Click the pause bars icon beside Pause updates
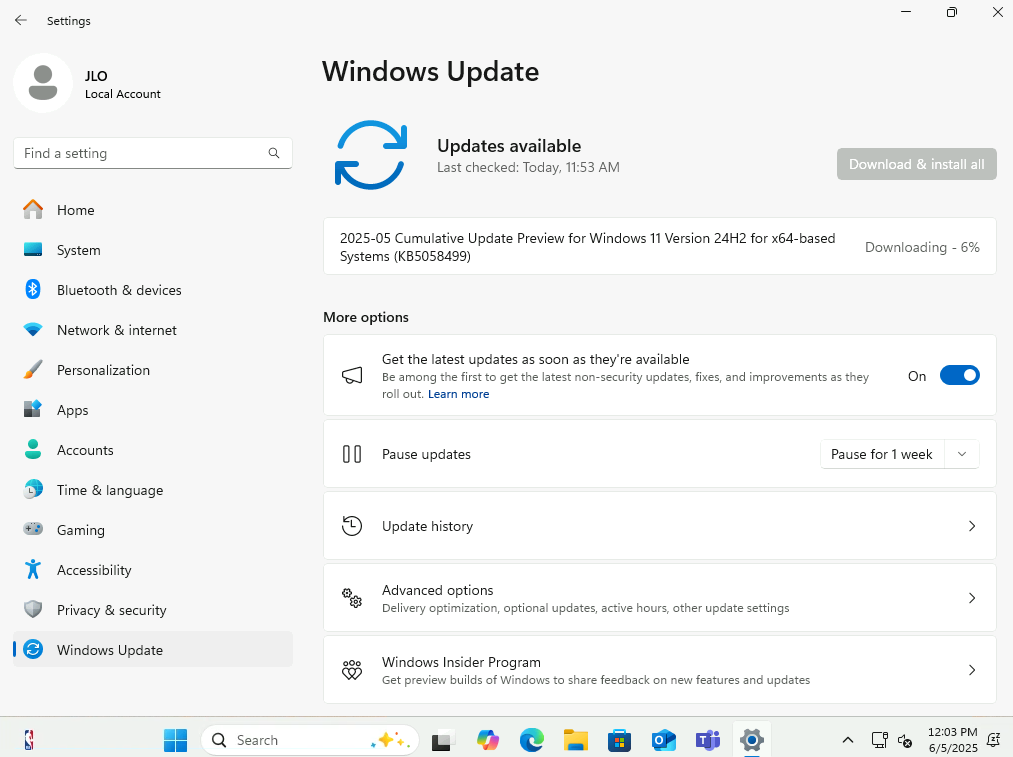This screenshot has width=1013, height=757. (x=352, y=454)
